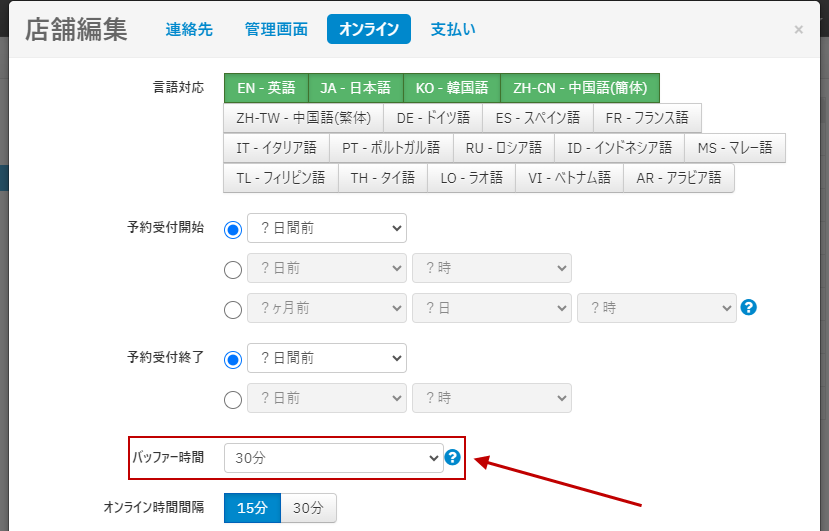The height and width of the screenshot is (531, 829).
Task: Enable ZH-TW traditional Chinese language
Action: click(304, 118)
